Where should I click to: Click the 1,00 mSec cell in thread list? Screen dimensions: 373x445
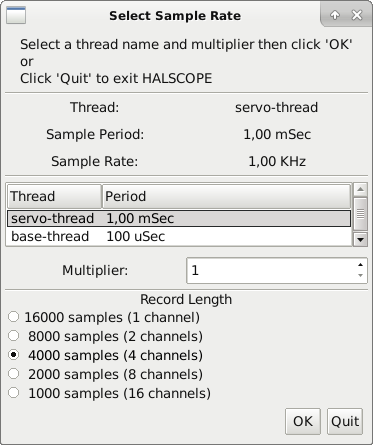(140, 219)
